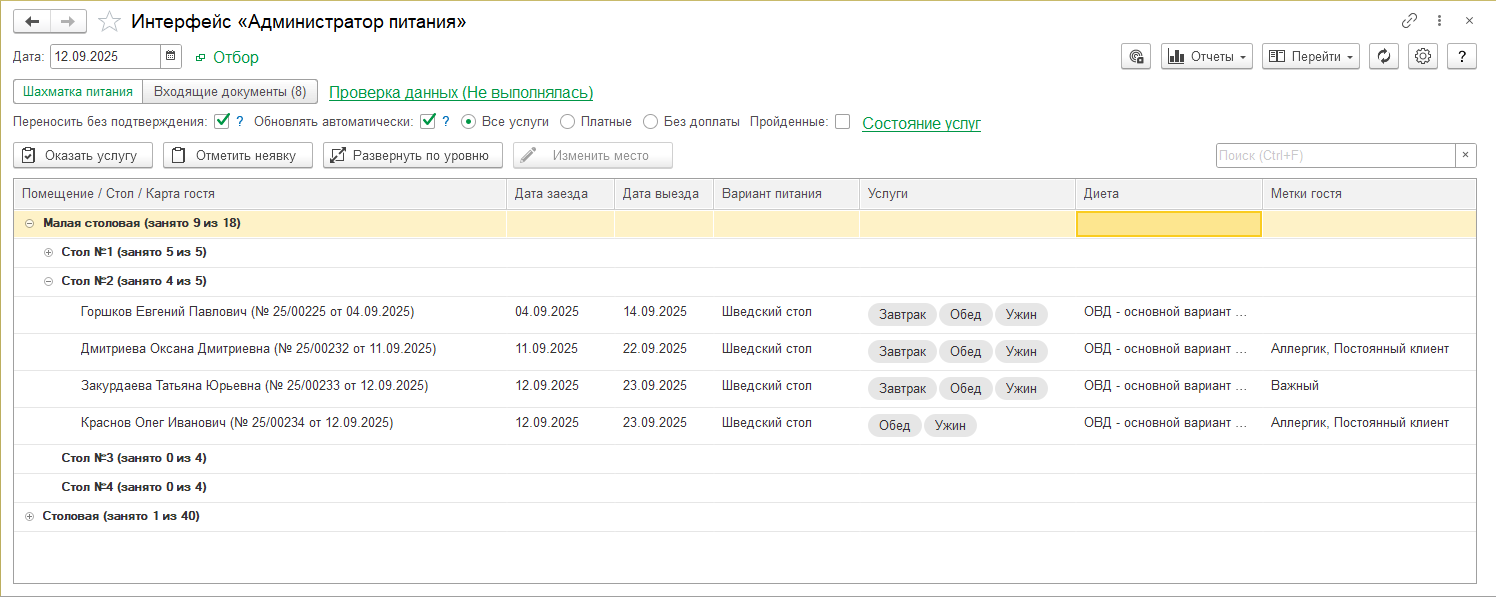
Task: Clear the search field with the x icon
Action: 1465,155
